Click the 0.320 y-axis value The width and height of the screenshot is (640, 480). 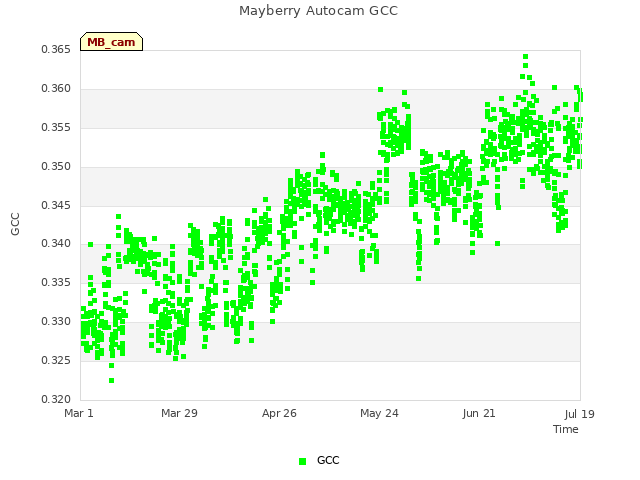point(56,399)
